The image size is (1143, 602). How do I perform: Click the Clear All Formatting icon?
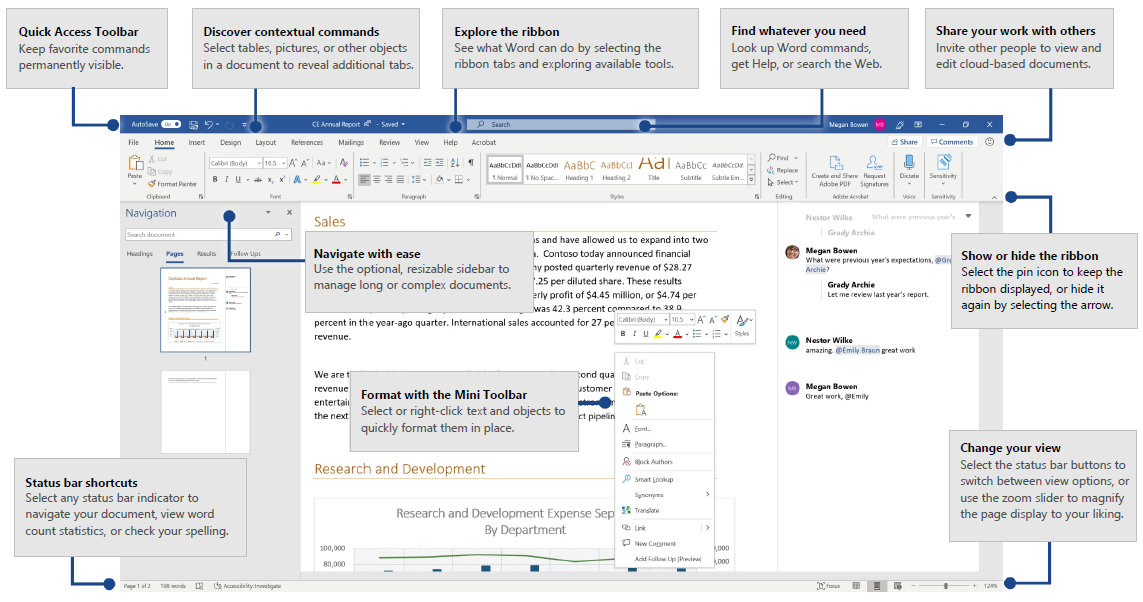pyautogui.click(x=344, y=163)
